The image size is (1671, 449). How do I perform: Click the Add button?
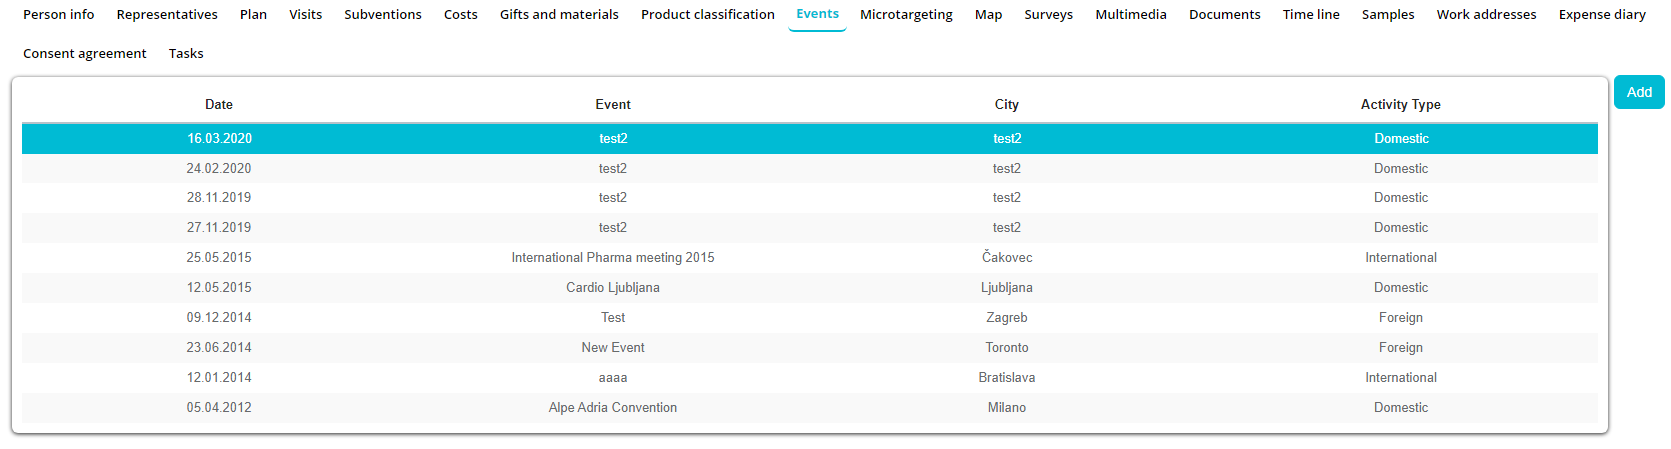pyautogui.click(x=1638, y=92)
